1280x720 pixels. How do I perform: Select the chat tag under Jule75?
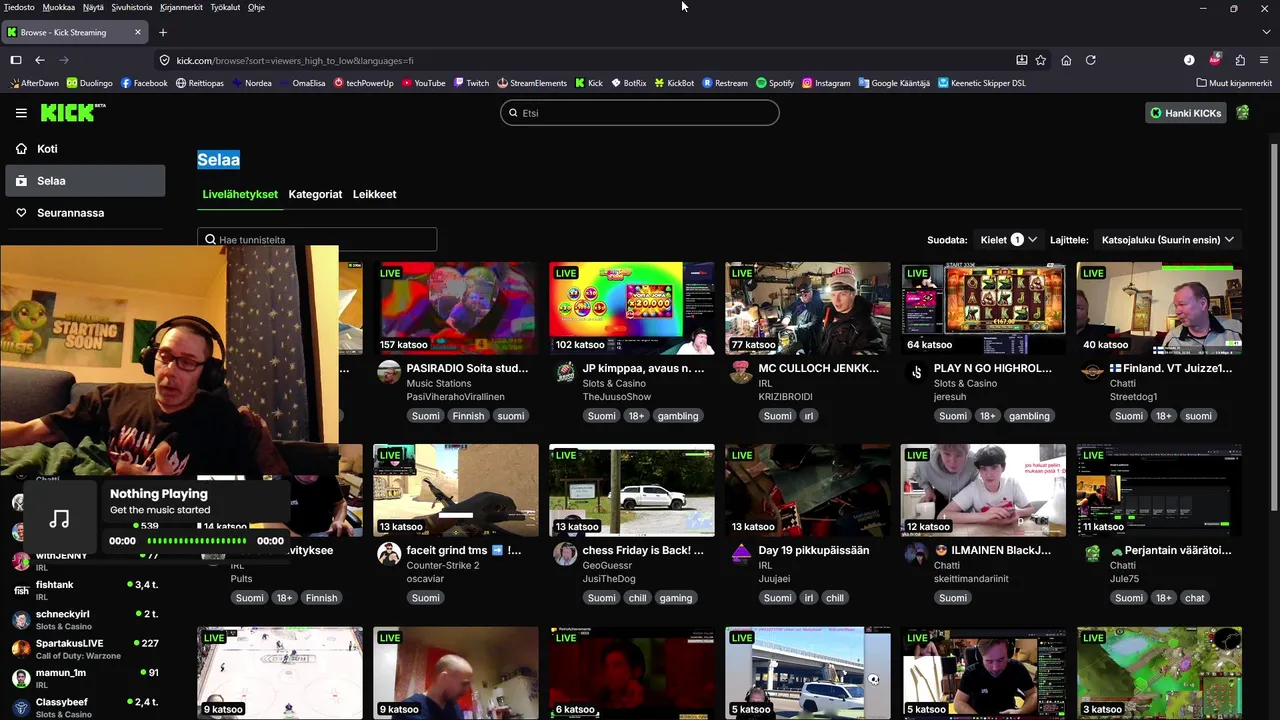point(1194,598)
